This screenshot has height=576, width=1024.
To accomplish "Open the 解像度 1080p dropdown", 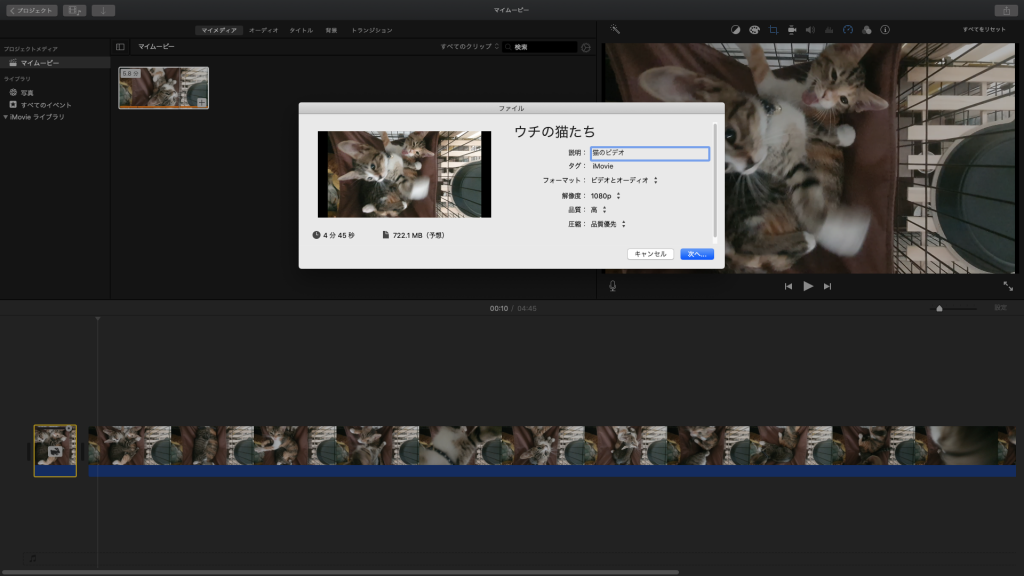I will coord(606,195).
